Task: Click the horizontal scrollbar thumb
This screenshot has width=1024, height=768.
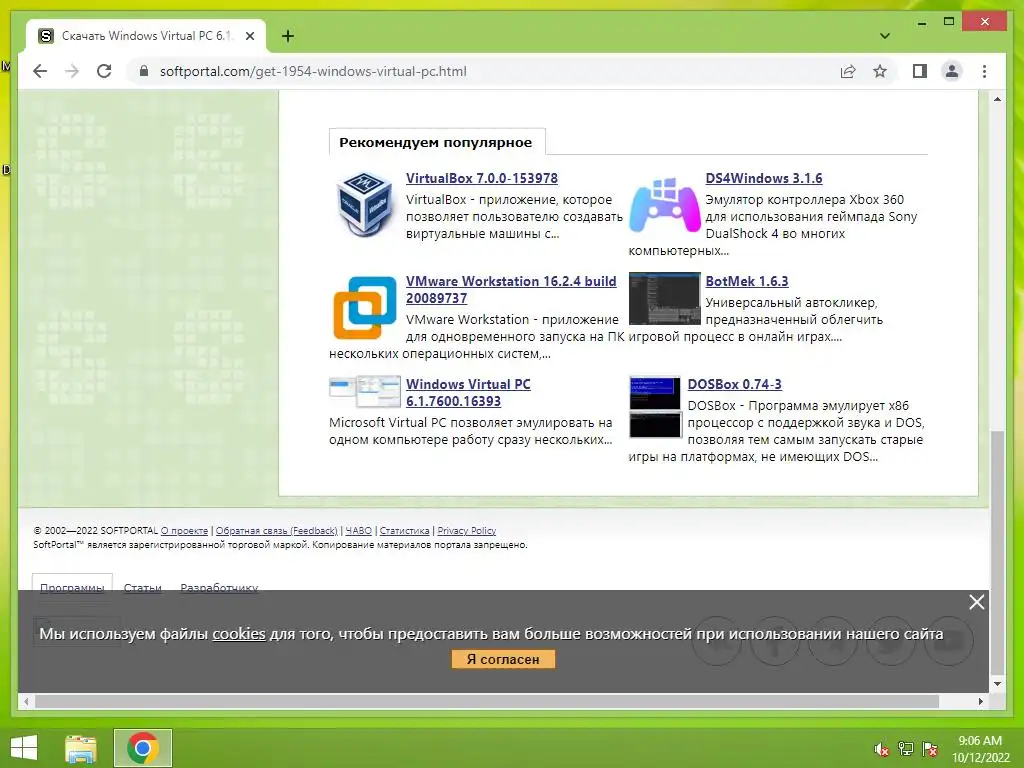Action: pyautogui.click(x=487, y=701)
